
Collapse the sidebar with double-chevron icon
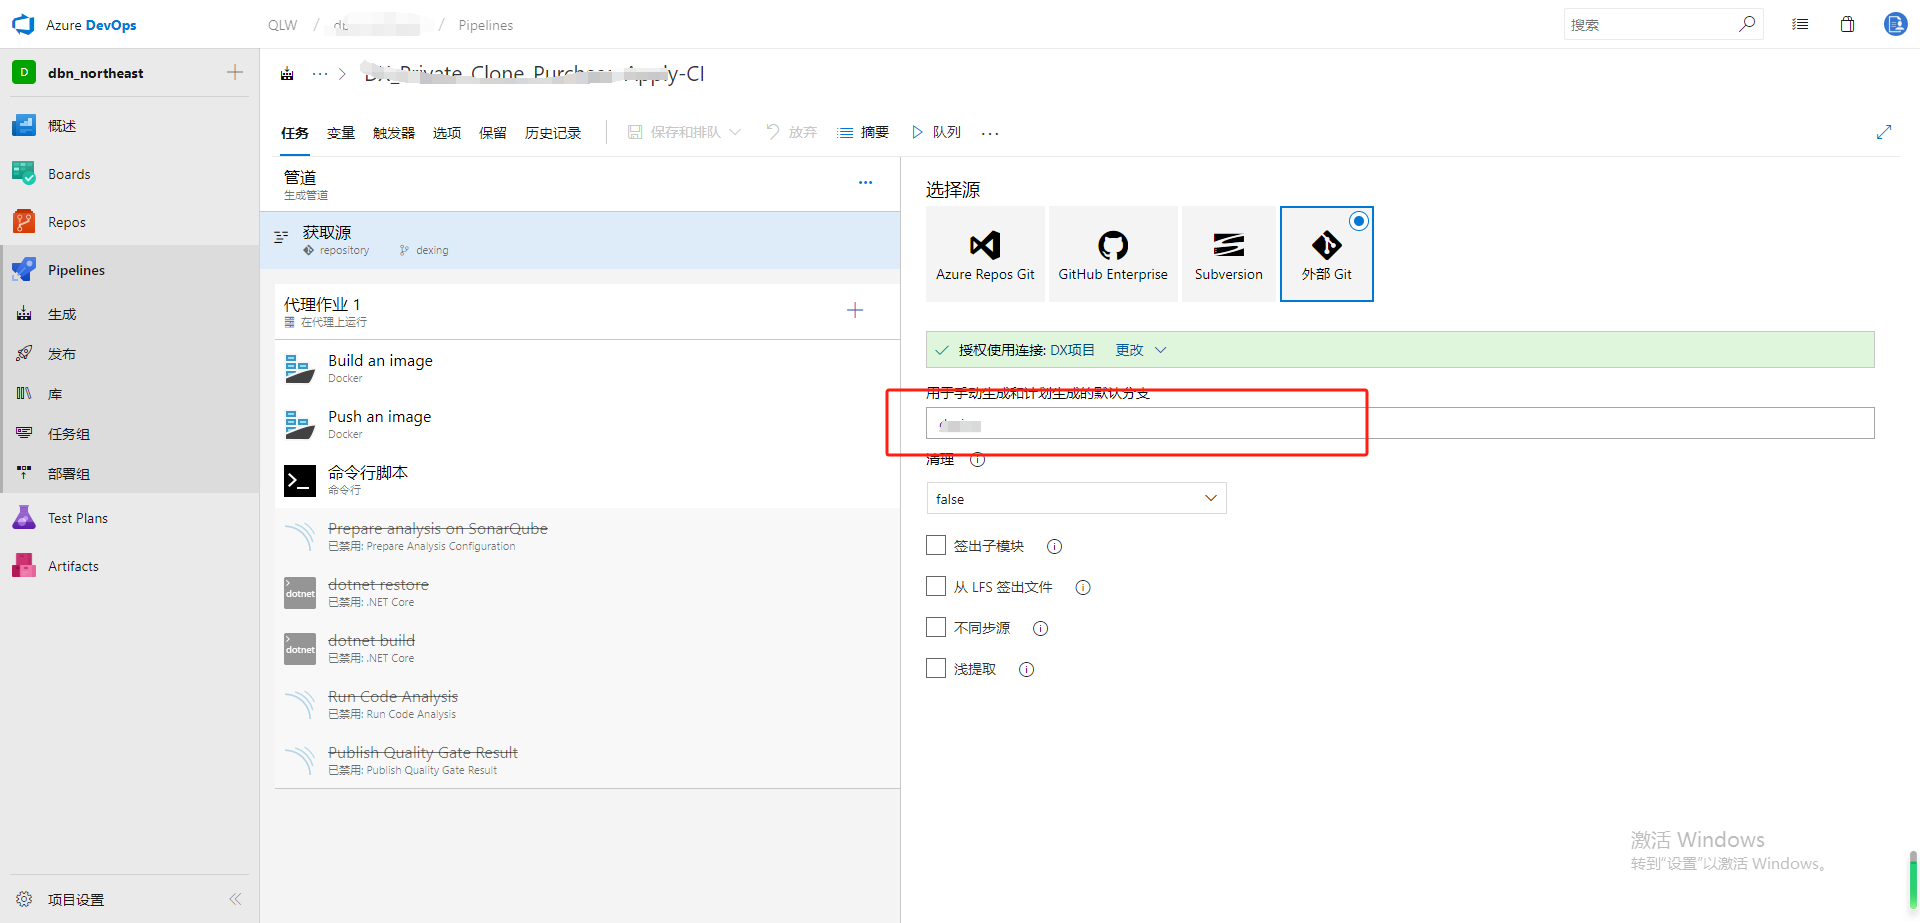click(235, 899)
